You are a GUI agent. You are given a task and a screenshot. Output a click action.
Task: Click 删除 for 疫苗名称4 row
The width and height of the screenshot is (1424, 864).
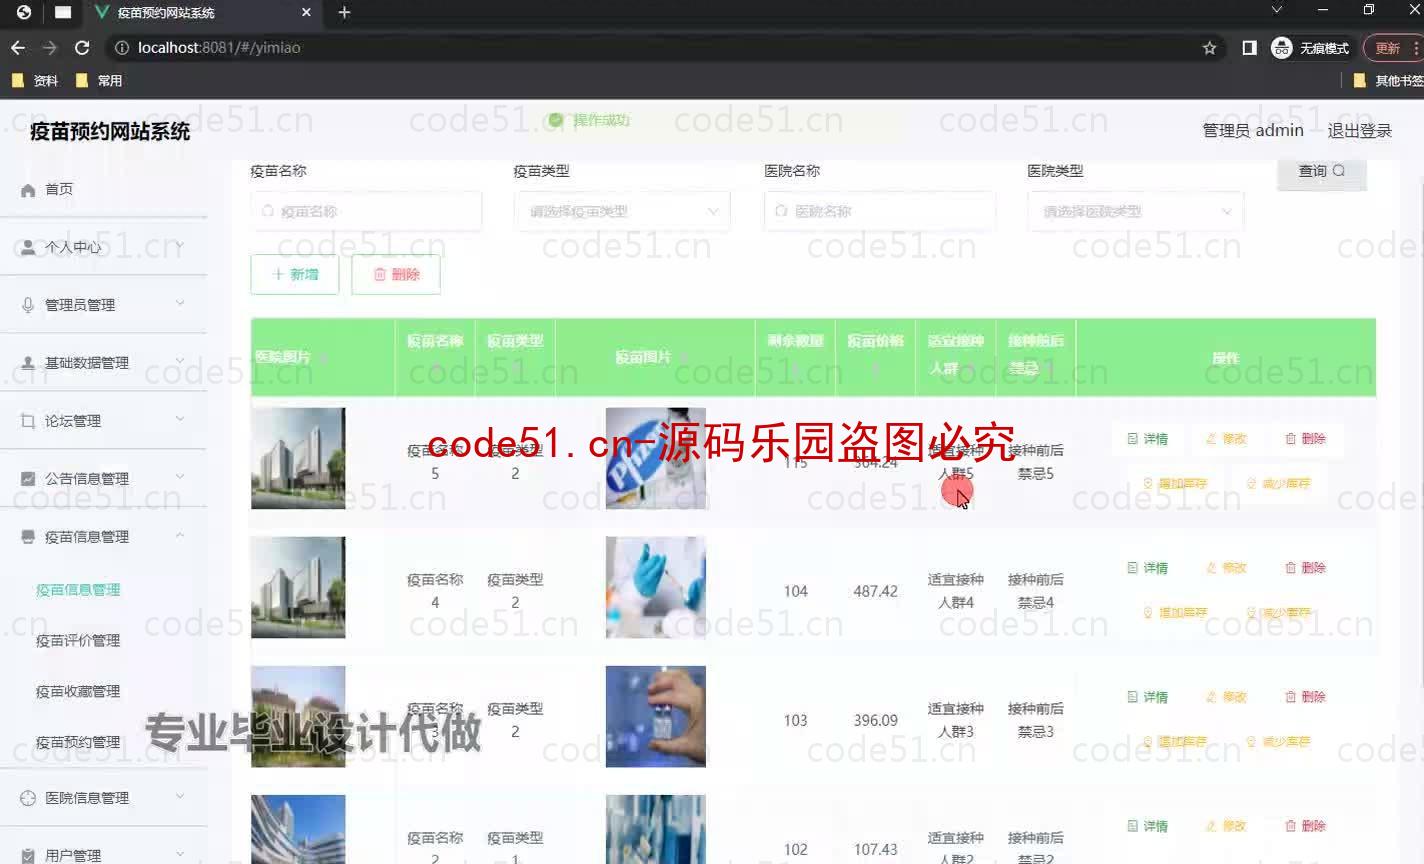click(1305, 568)
